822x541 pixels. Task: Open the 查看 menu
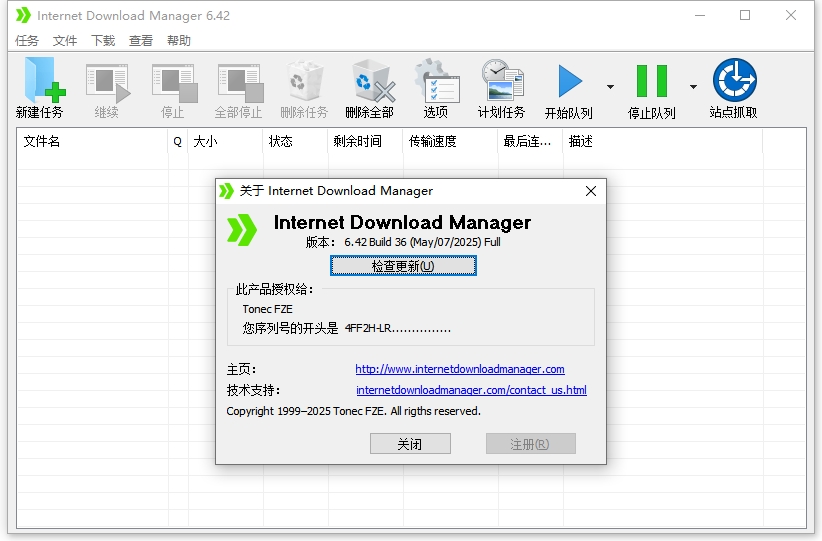click(x=141, y=41)
